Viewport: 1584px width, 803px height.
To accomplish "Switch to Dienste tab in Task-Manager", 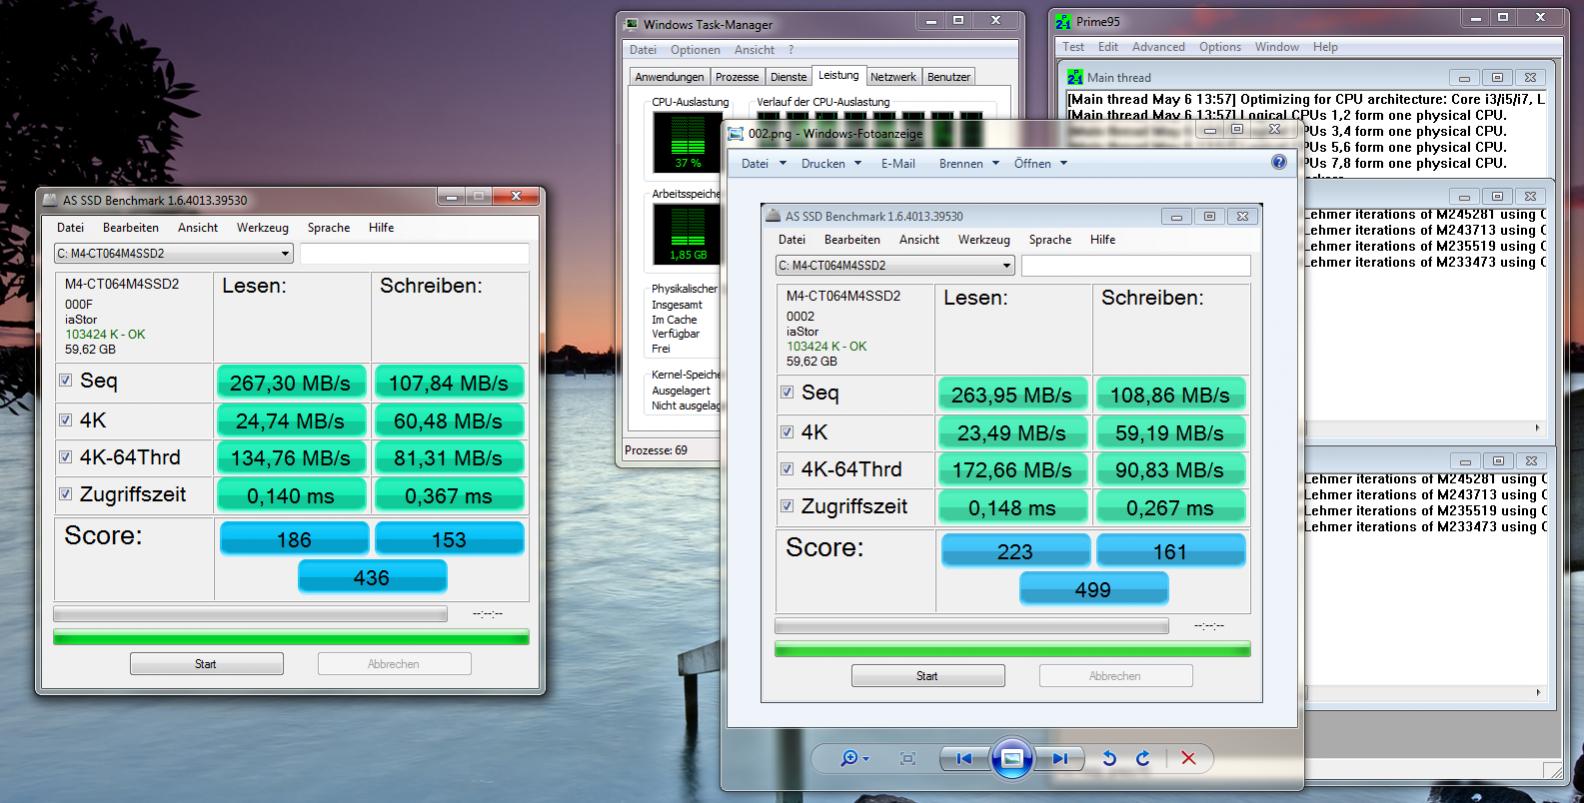I will [x=788, y=77].
